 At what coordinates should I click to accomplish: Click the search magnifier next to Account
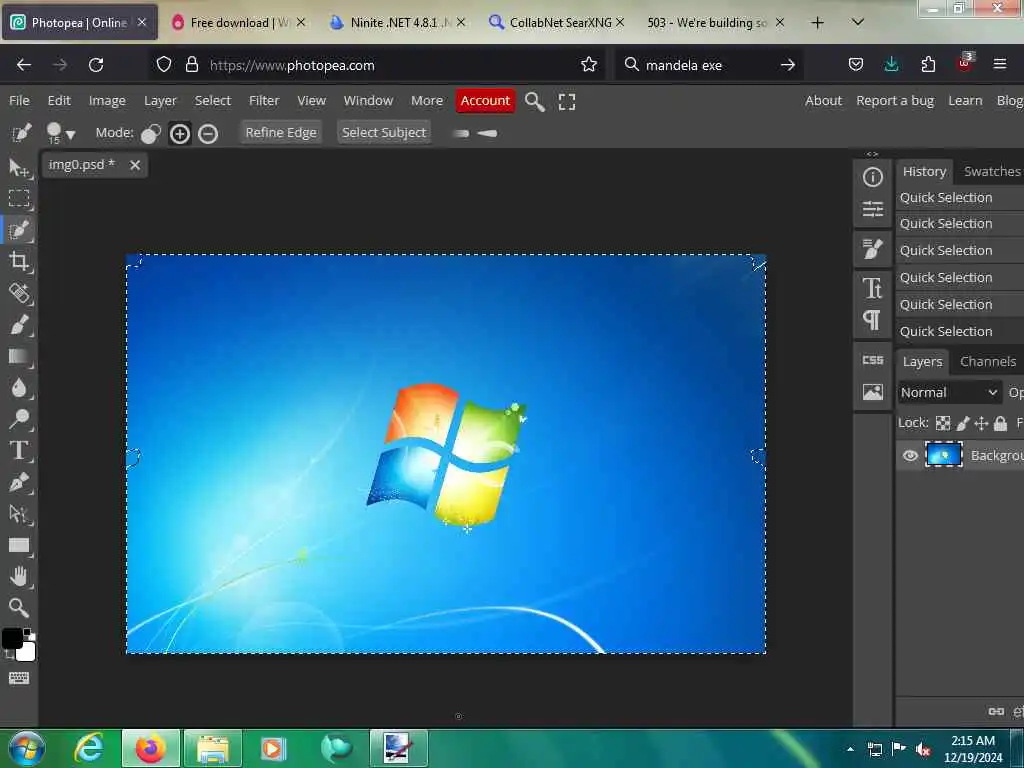coord(535,102)
